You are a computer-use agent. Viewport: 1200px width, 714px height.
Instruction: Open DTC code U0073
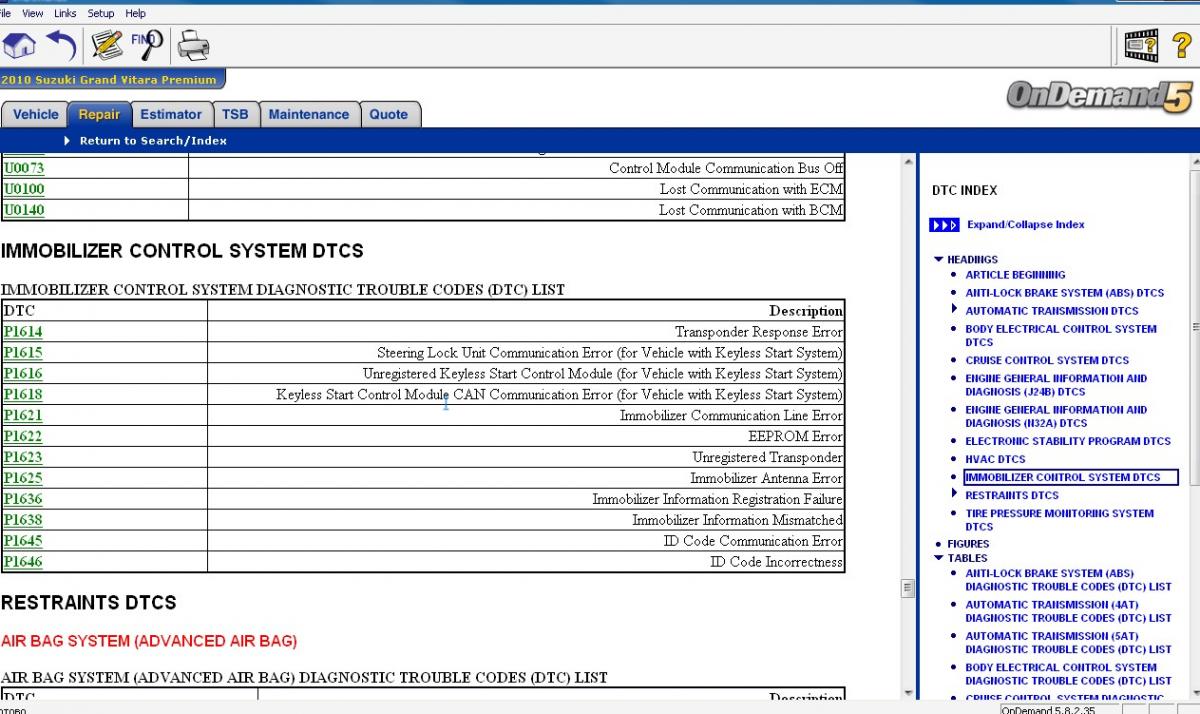(24, 168)
